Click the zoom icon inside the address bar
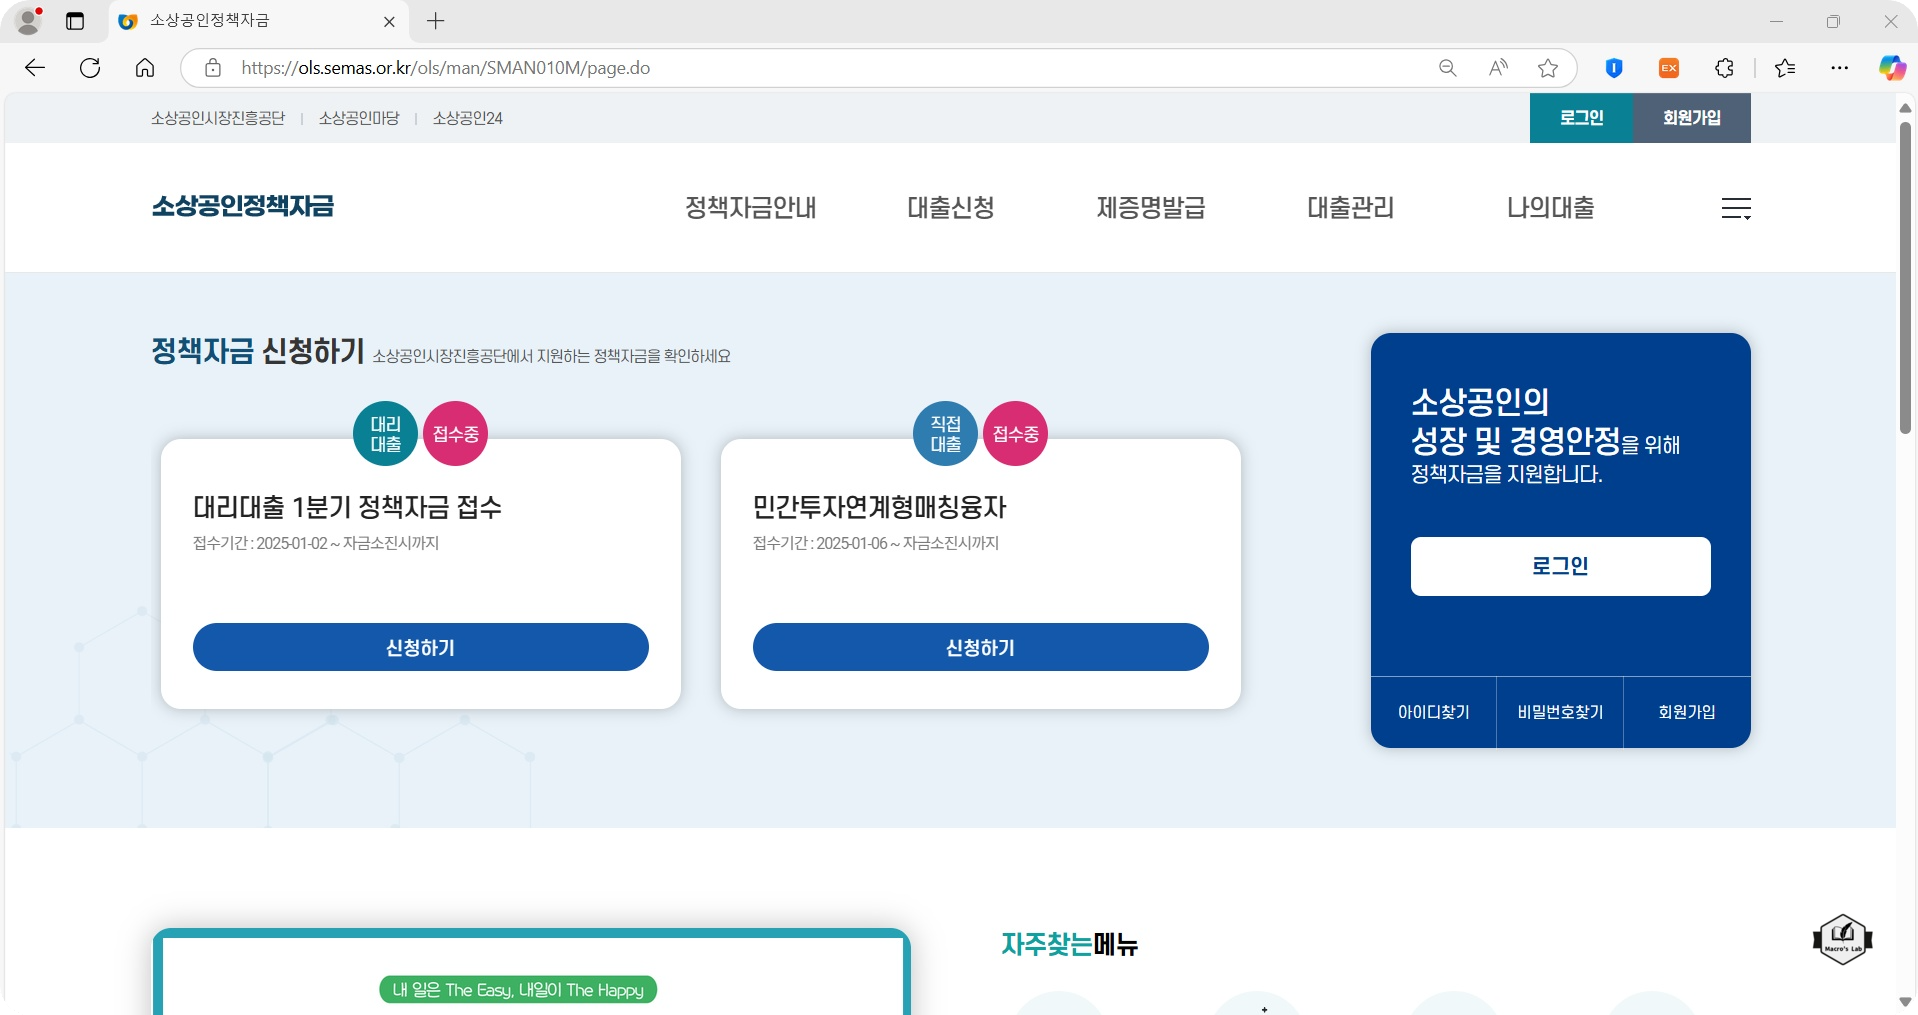Viewport: 1918px width, 1015px height. coord(1447,67)
